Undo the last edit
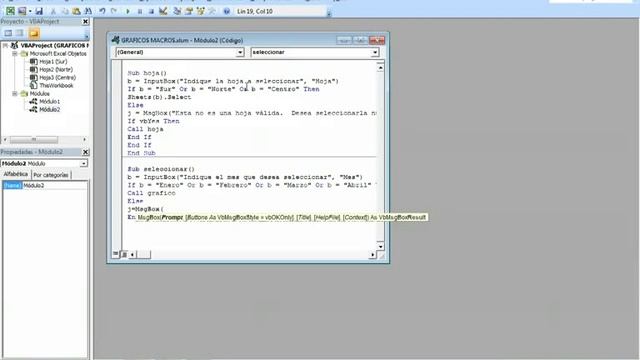The image size is (640, 360). click(102, 11)
